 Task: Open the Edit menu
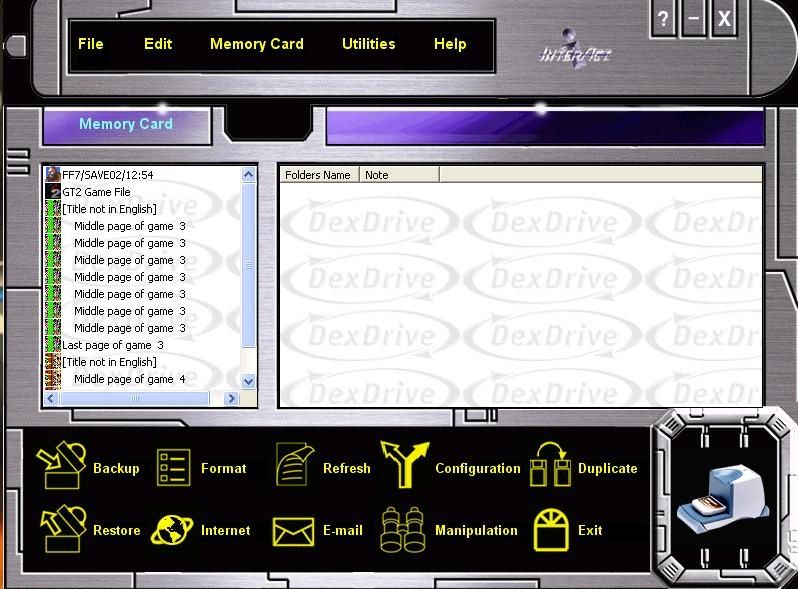[x=158, y=44]
